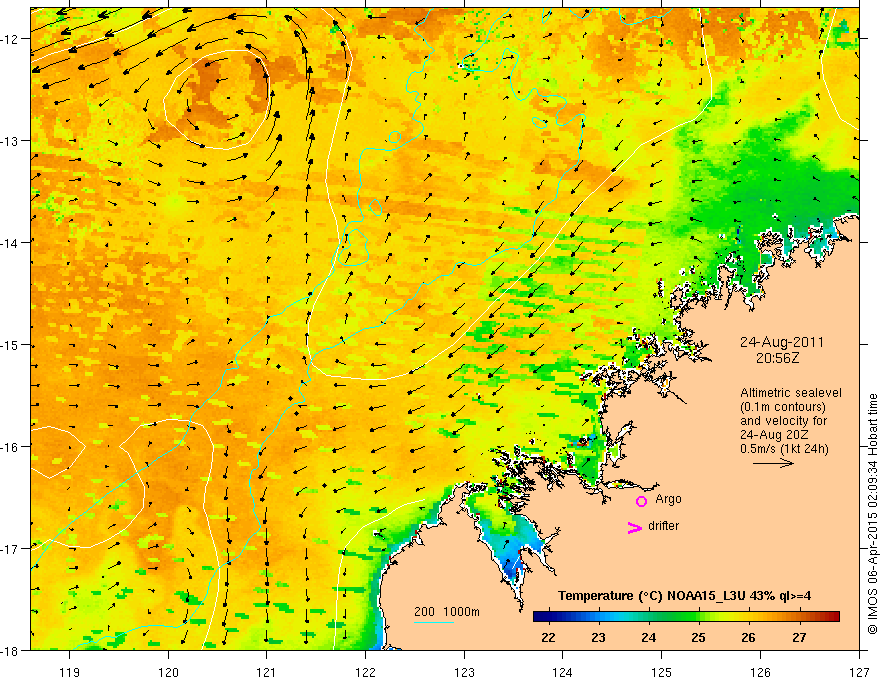Viewport: 880px width, 680px height.
Task: Click the magenta Argo circle legend symbol
Action: [x=641, y=502]
